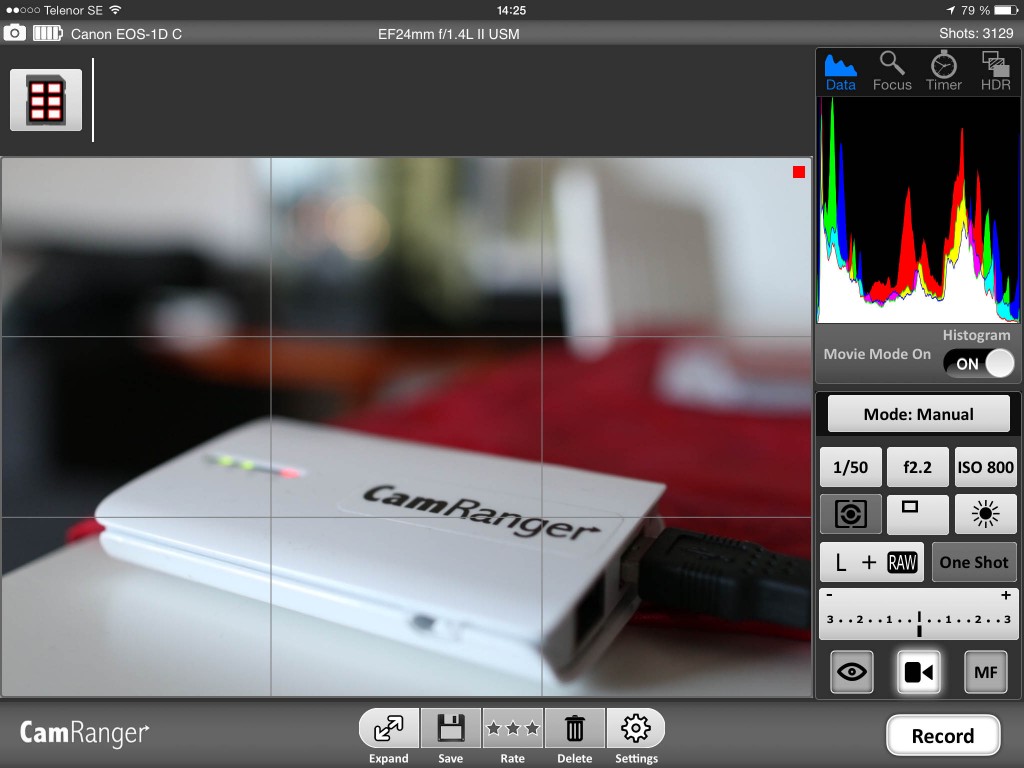The image size is (1024, 768).
Task: Delete the image with the trash icon
Action: (x=575, y=729)
